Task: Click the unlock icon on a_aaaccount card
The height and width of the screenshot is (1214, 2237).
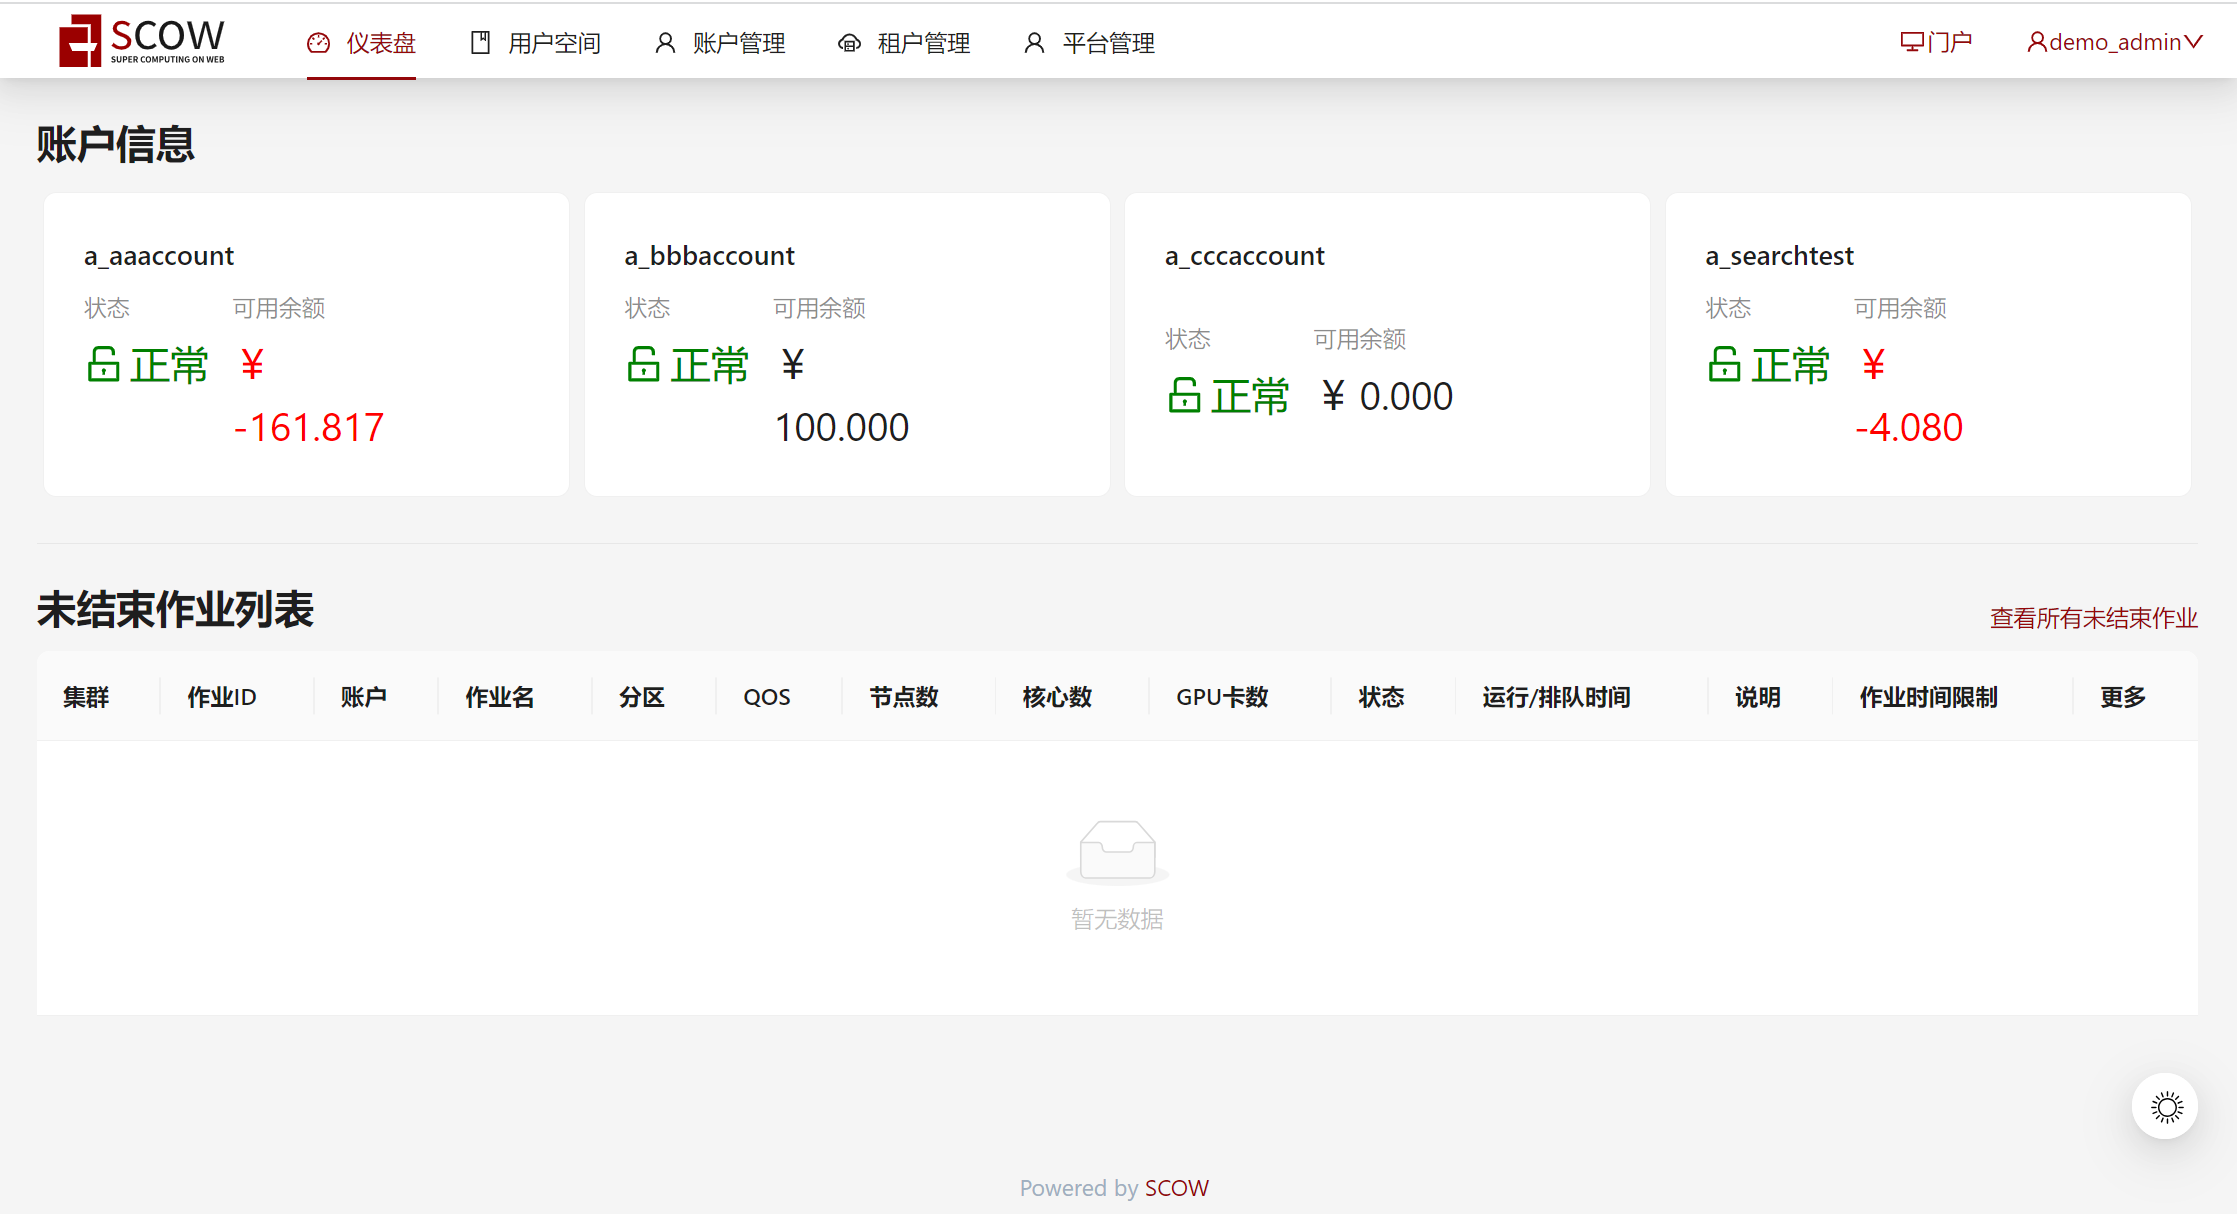Action: [103, 364]
